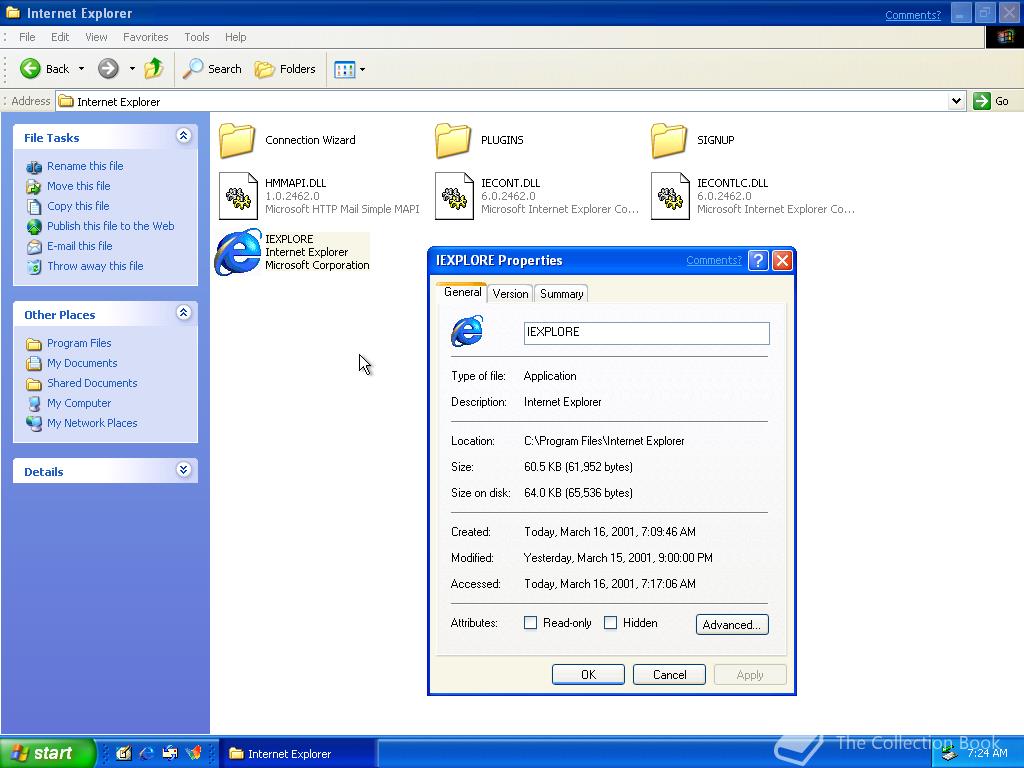Open the Views dropdown arrow

(362, 69)
